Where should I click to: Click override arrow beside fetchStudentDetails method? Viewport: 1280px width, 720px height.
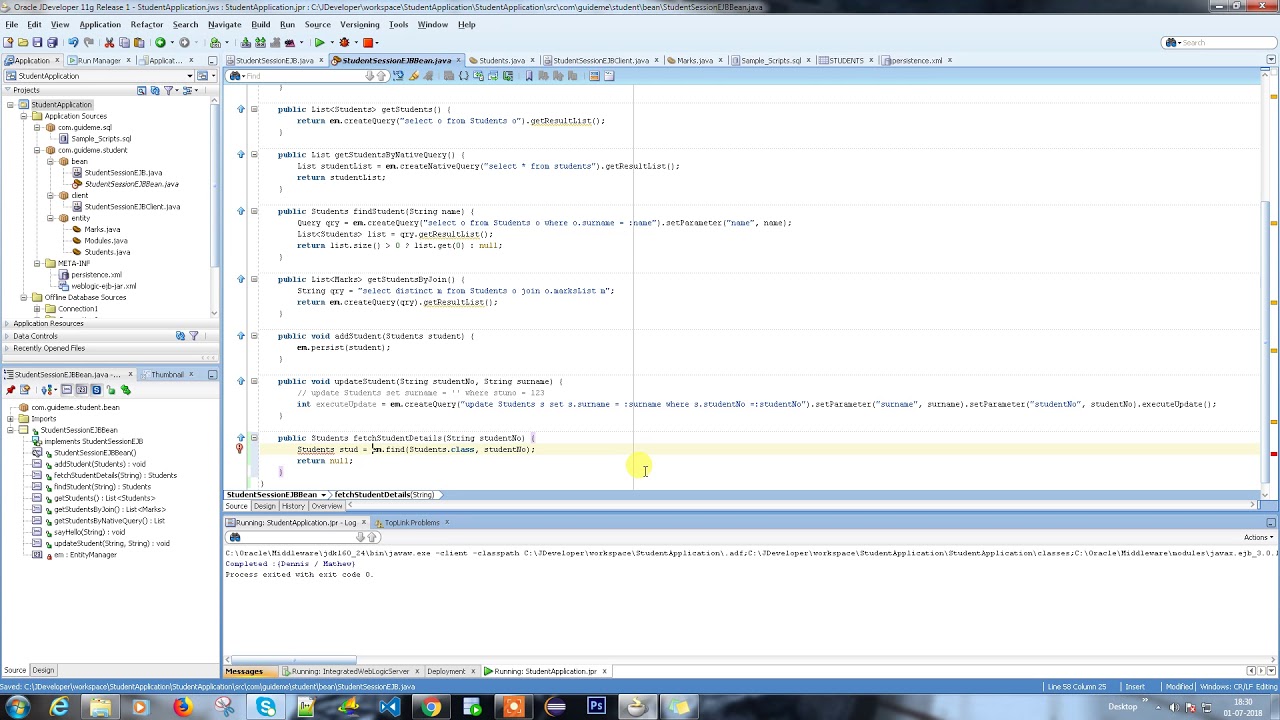click(240, 438)
